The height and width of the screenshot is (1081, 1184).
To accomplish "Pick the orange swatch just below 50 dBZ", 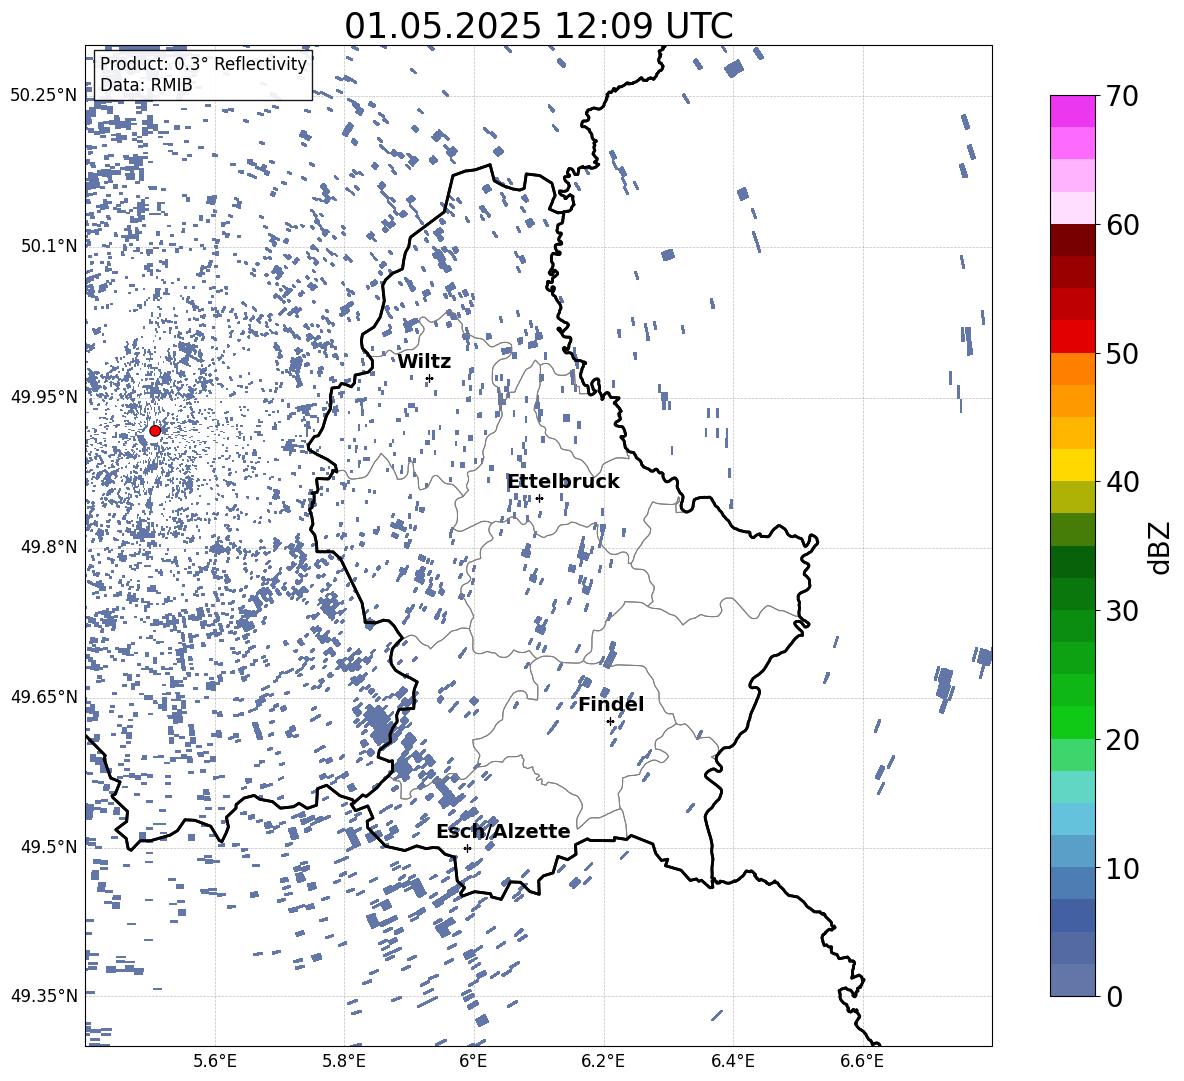I will click(1072, 368).
